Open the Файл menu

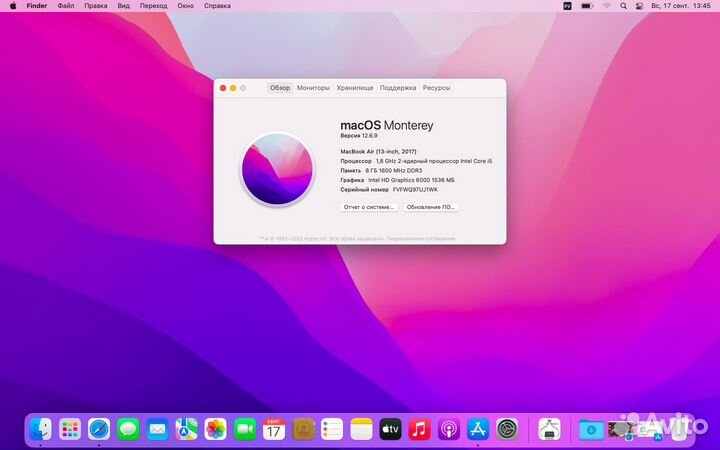point(66,6)
